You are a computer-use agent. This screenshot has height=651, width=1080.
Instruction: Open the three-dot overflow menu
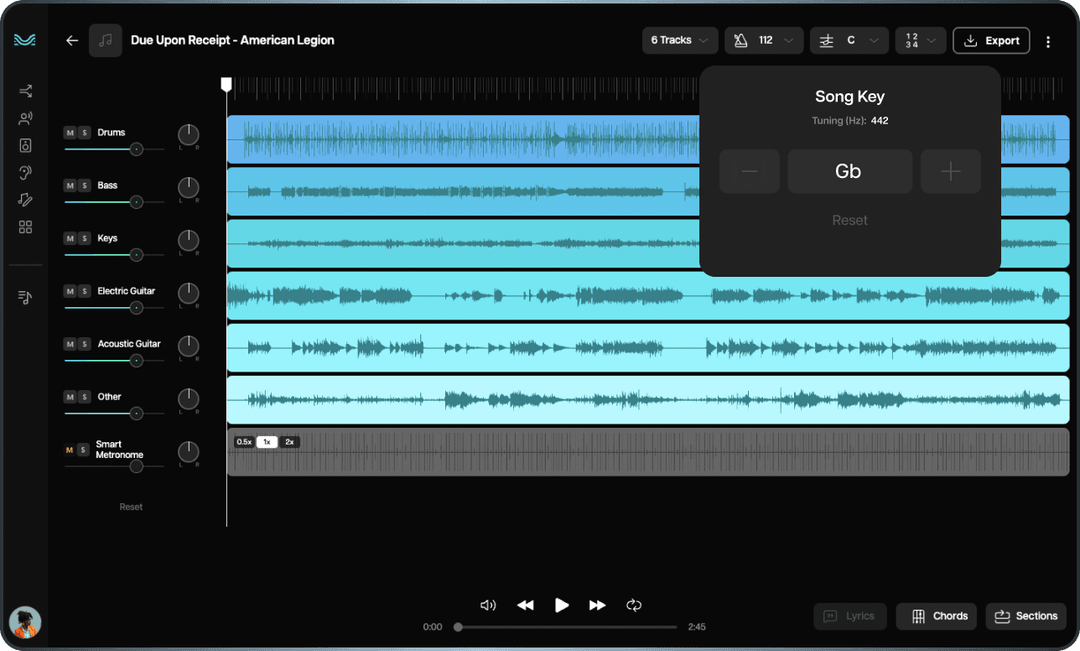coord(1048,40)
